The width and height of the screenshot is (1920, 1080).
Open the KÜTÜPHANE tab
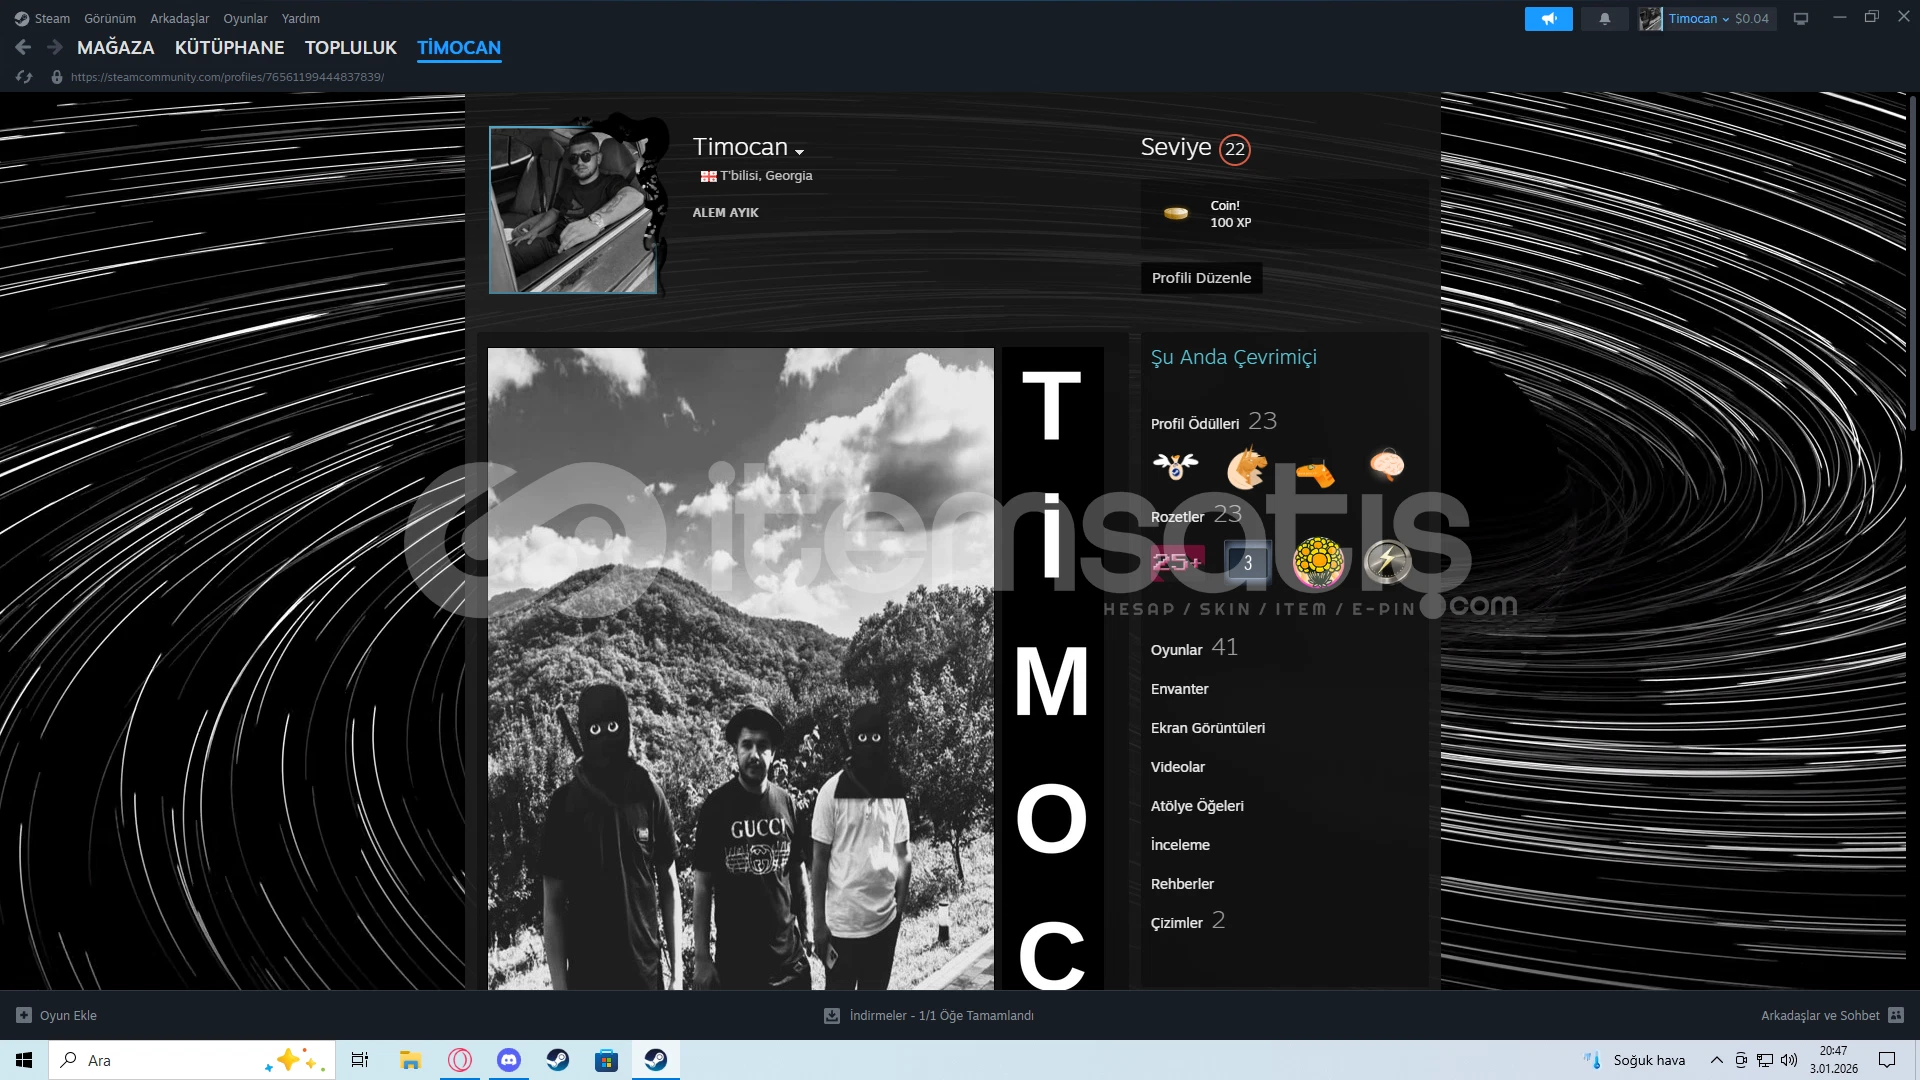(x=229, y=47)
